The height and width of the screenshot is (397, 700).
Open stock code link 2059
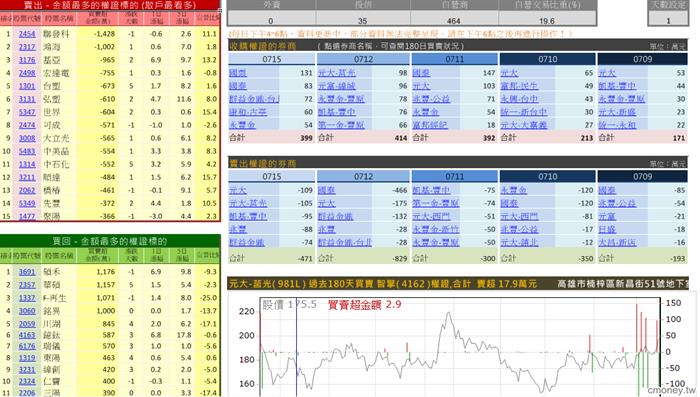pos(27,324)
